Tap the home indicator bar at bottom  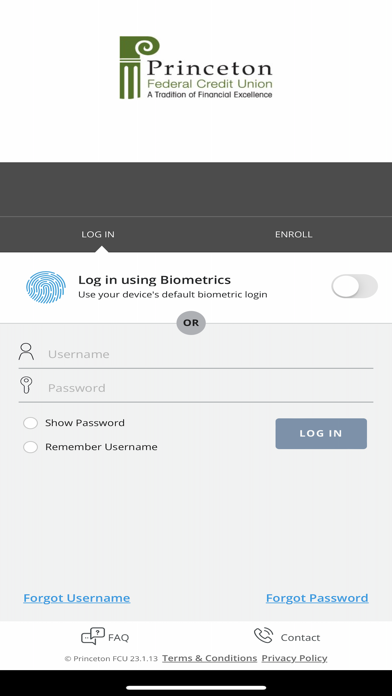[196, 688]
